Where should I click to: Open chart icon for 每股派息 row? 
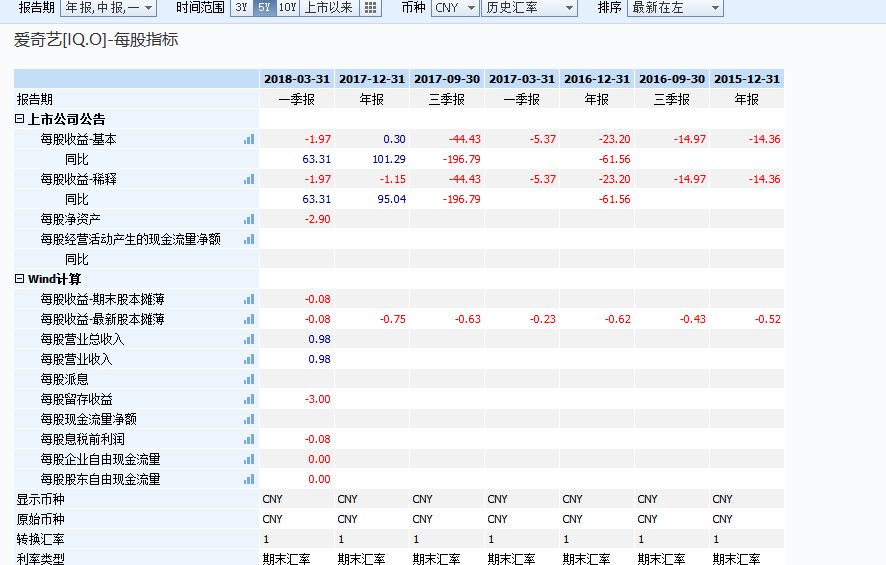[249, 379]
